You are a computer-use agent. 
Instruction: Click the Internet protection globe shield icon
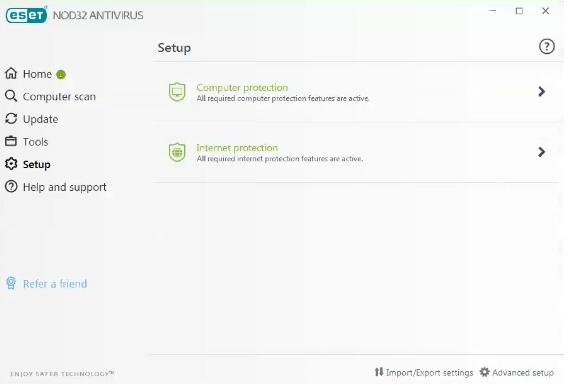pos(177,152)
